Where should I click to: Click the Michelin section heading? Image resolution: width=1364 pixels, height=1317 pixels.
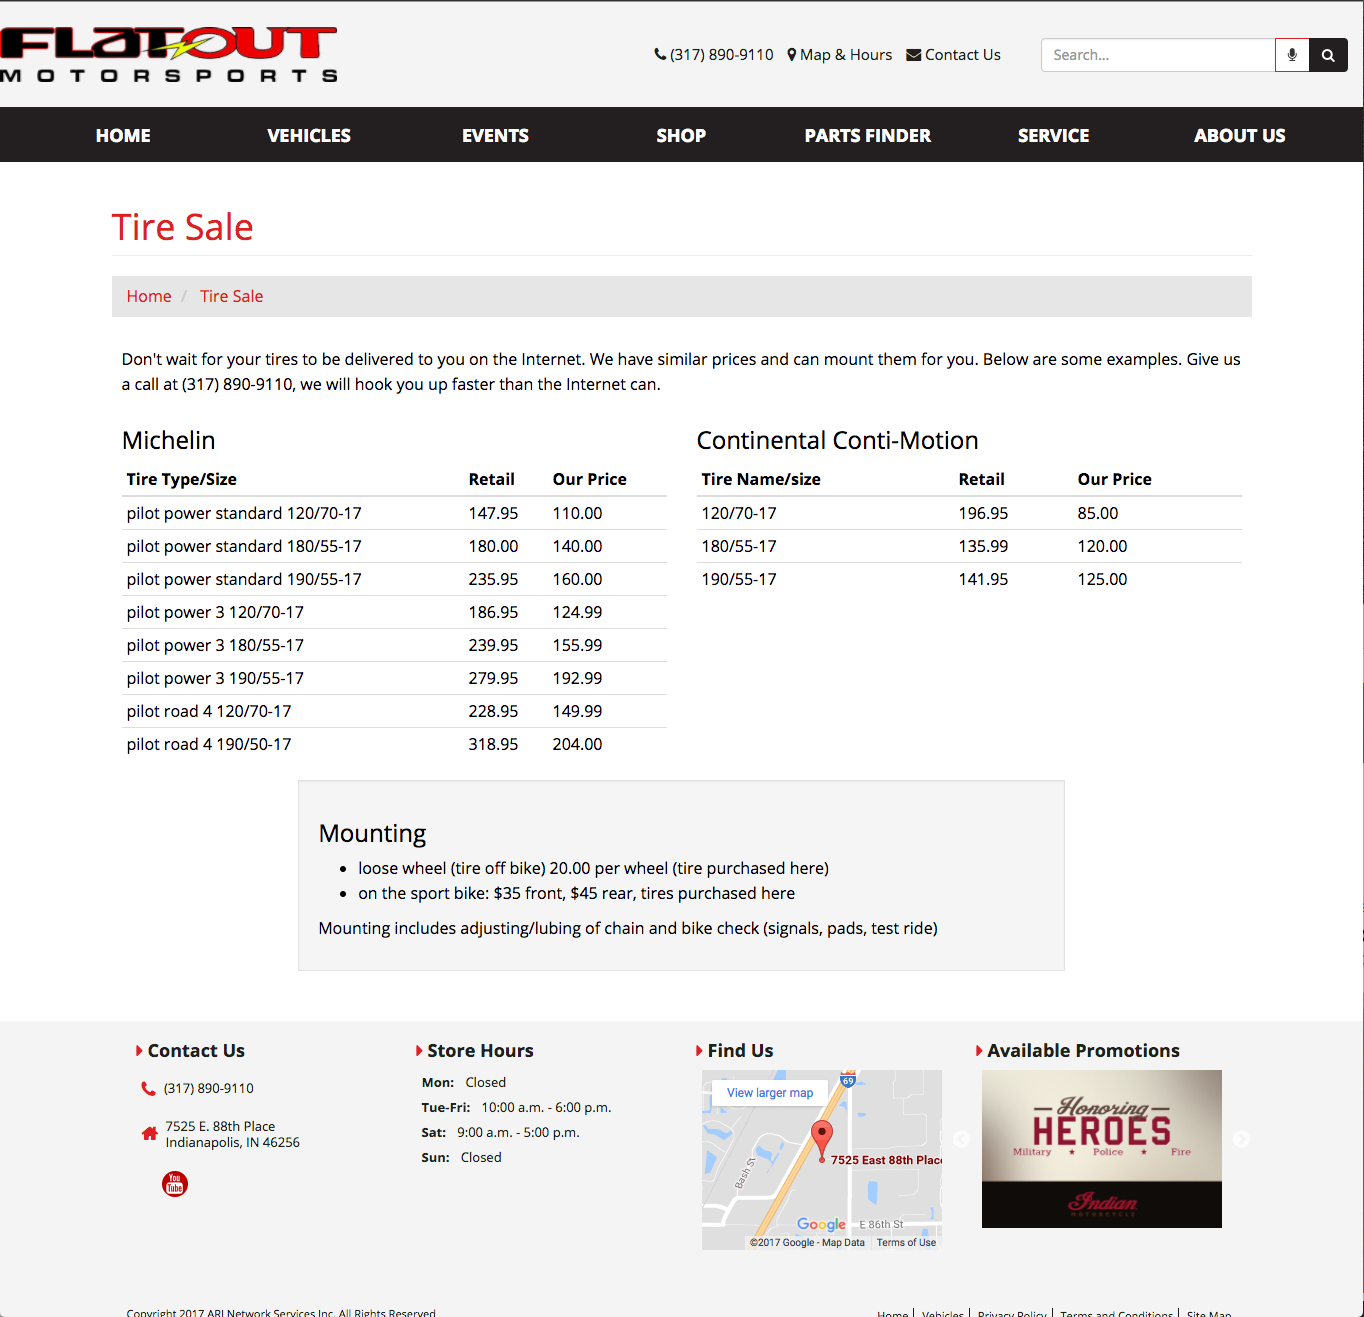pyautogui.click(x=168, y=440)
